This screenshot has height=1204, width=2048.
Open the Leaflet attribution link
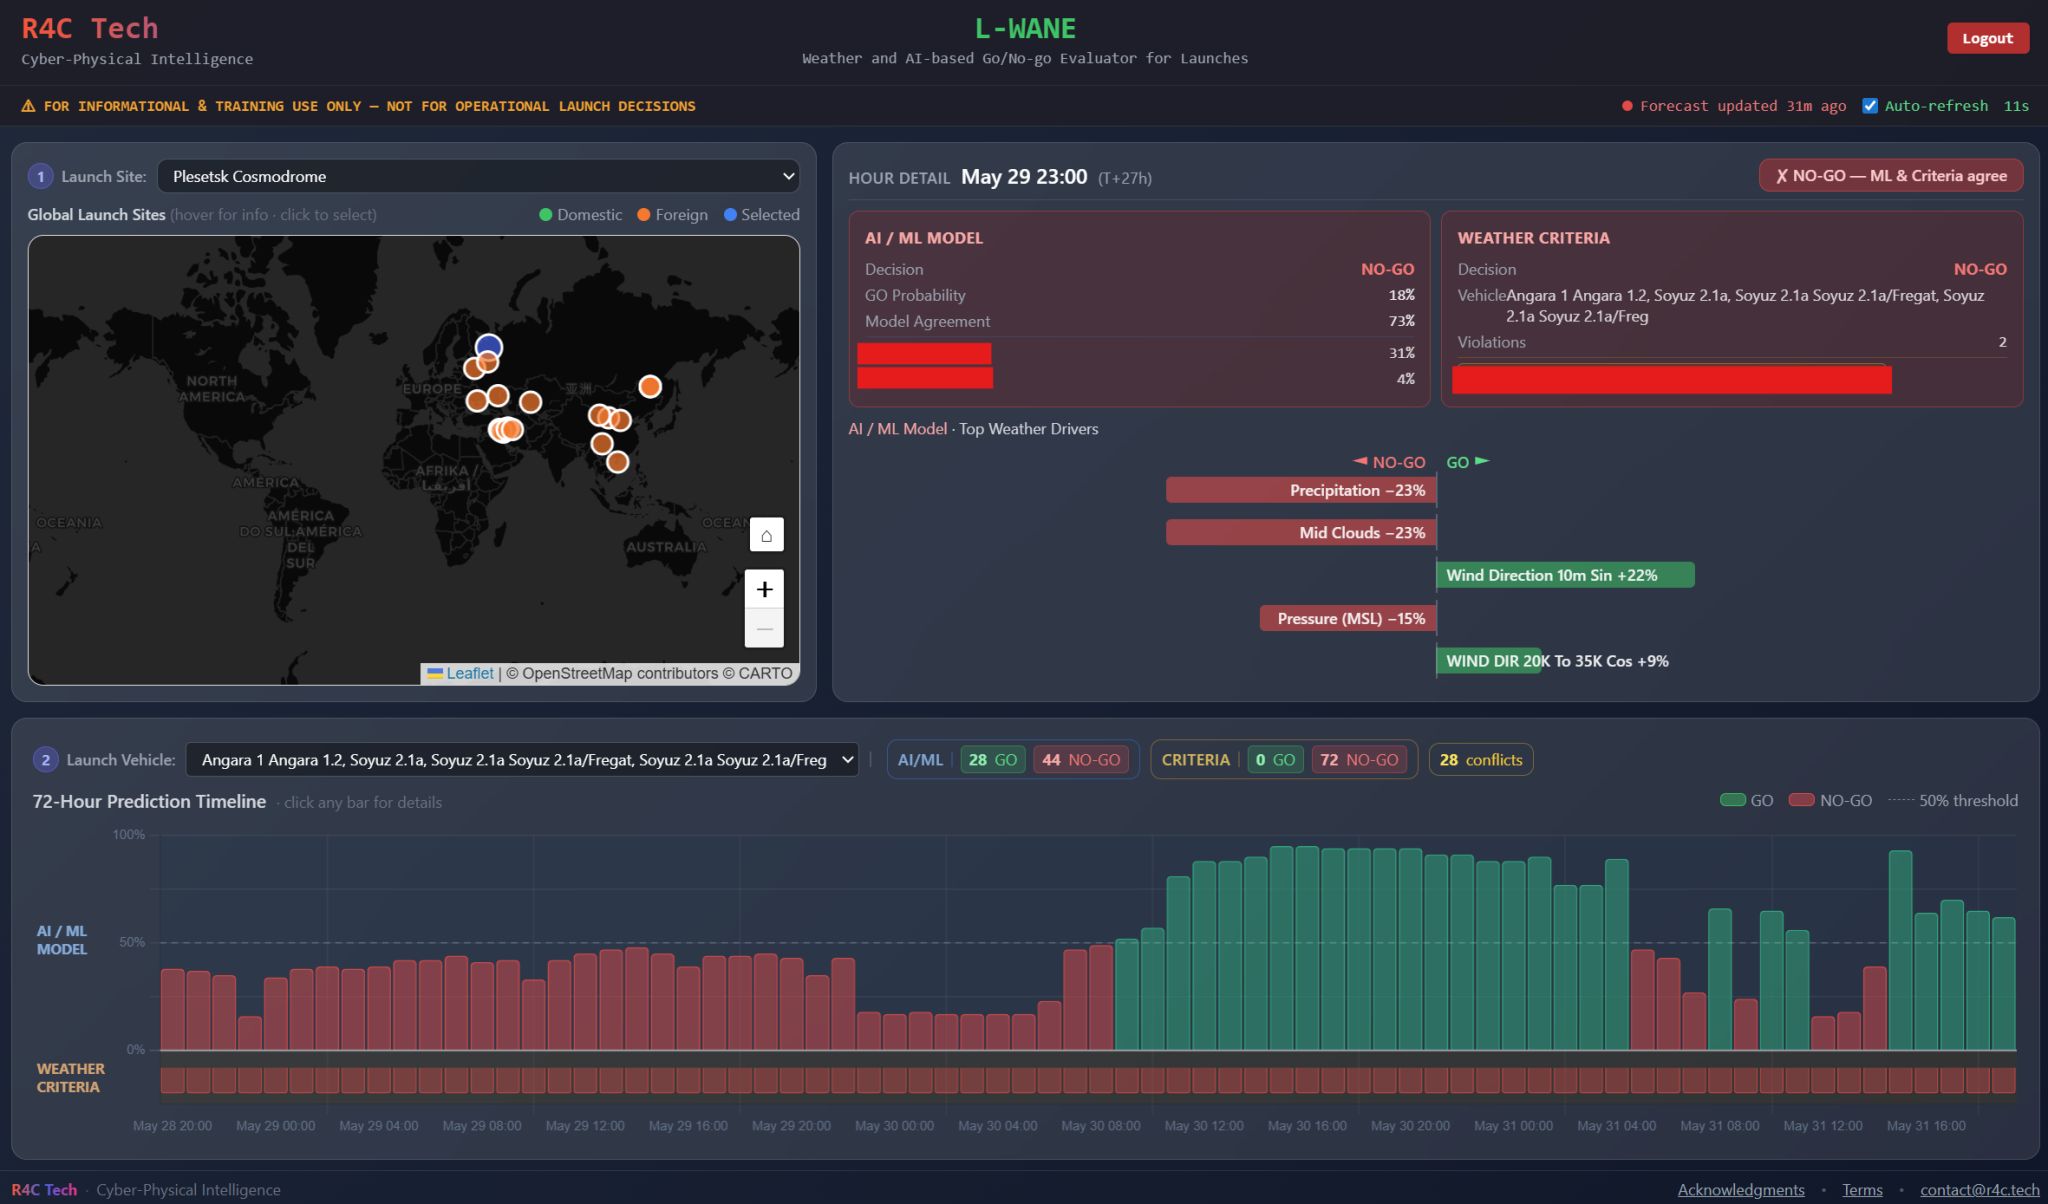coord(469,673)
